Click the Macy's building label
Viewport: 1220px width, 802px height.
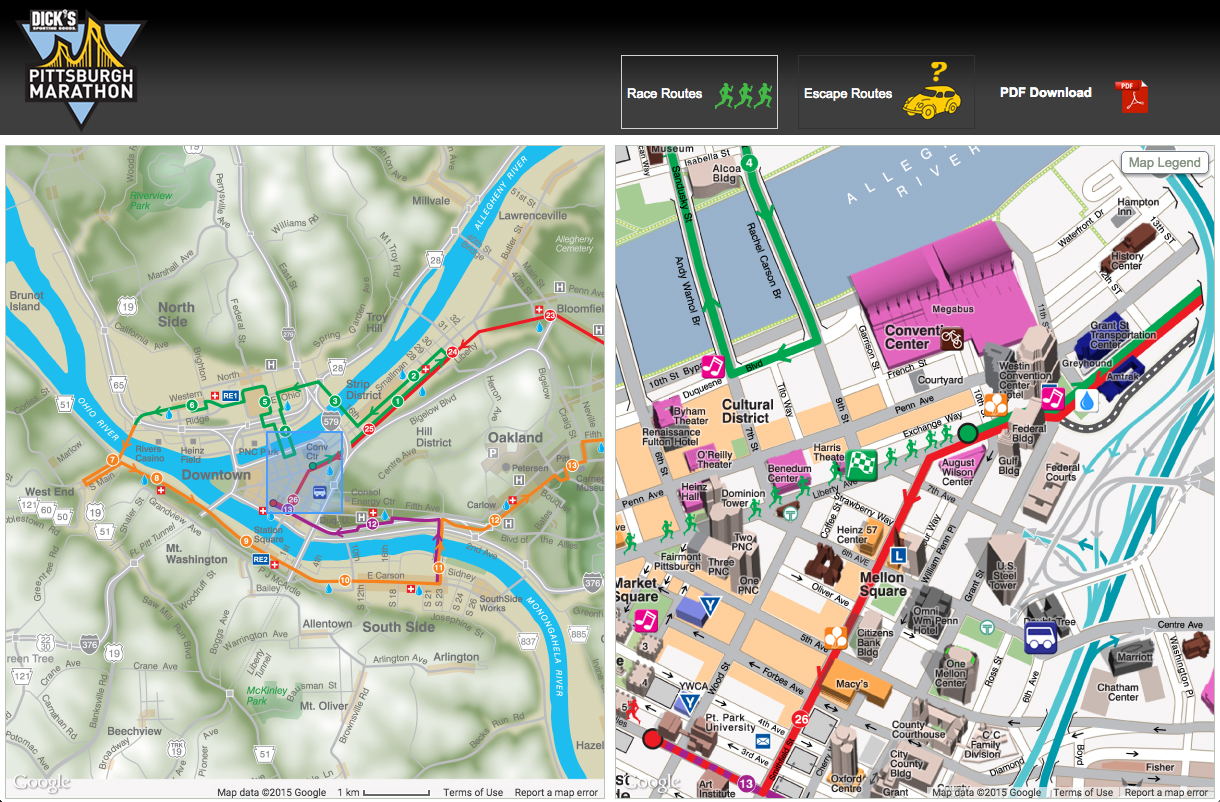pyautogui.click(x=852, y=685)
